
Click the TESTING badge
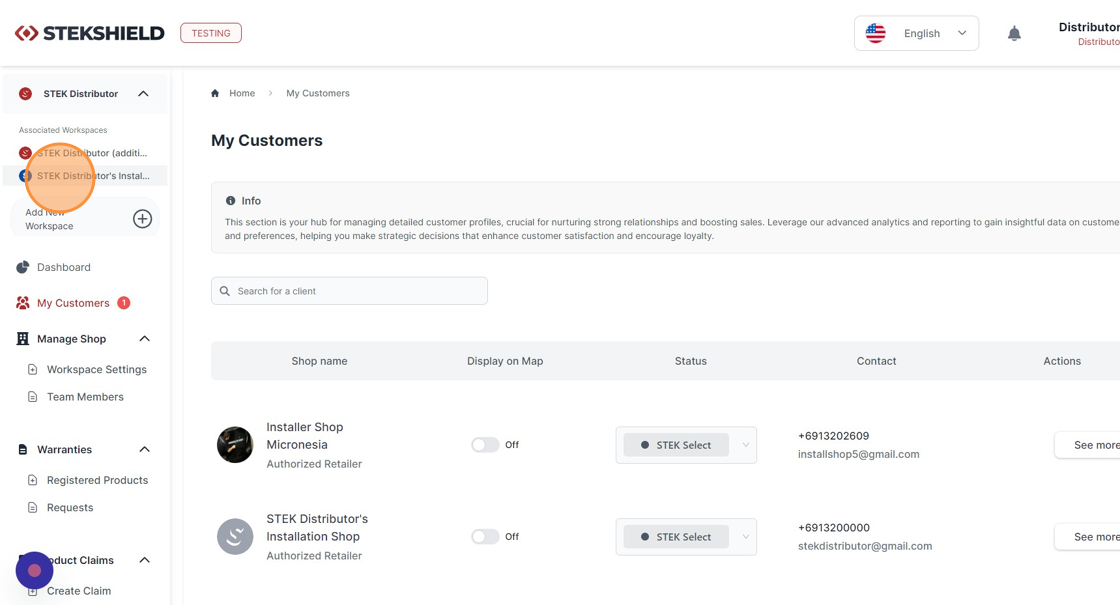(211, 33)
